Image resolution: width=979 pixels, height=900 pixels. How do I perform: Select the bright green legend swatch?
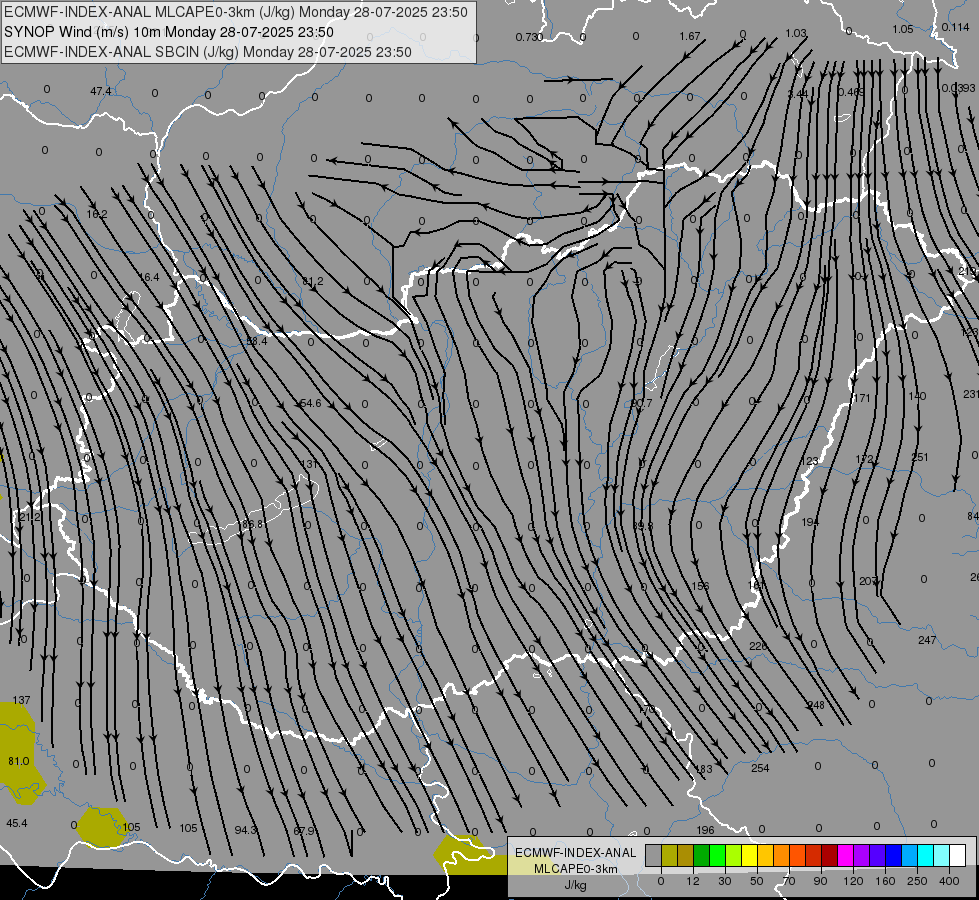717,855
